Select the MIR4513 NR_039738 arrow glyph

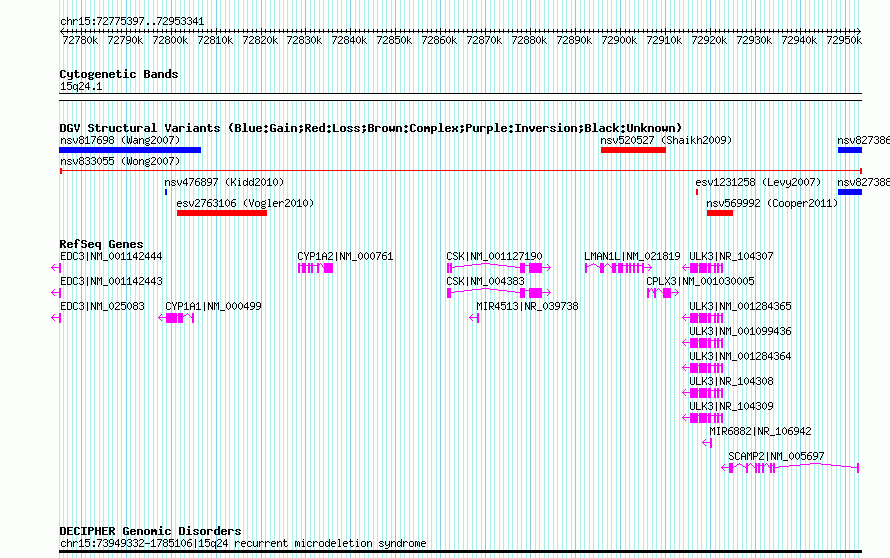(475, 318)
